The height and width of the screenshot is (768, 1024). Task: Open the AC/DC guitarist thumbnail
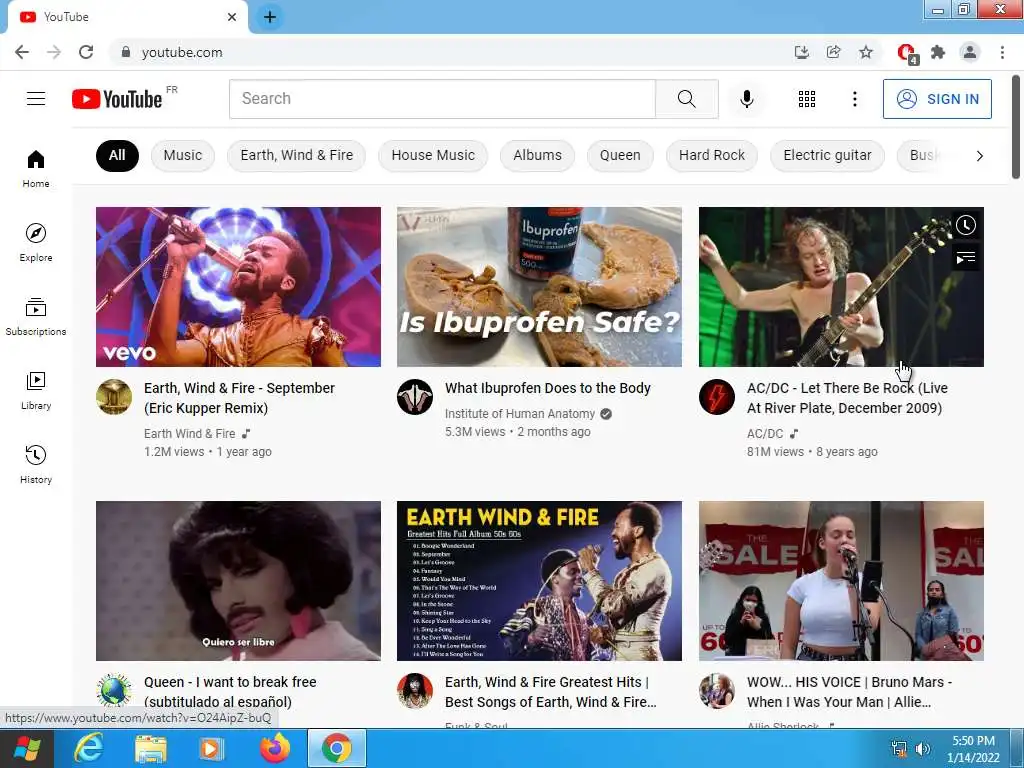[x=841, y=287]
